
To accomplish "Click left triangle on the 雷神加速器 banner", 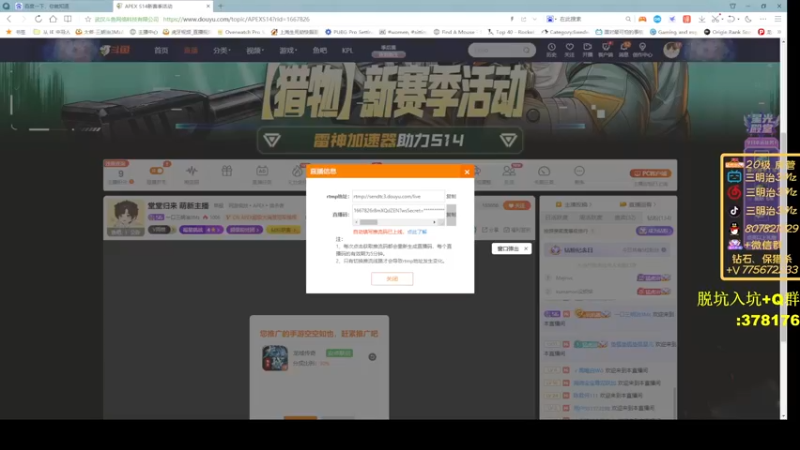I will click(x=272, y=140).
